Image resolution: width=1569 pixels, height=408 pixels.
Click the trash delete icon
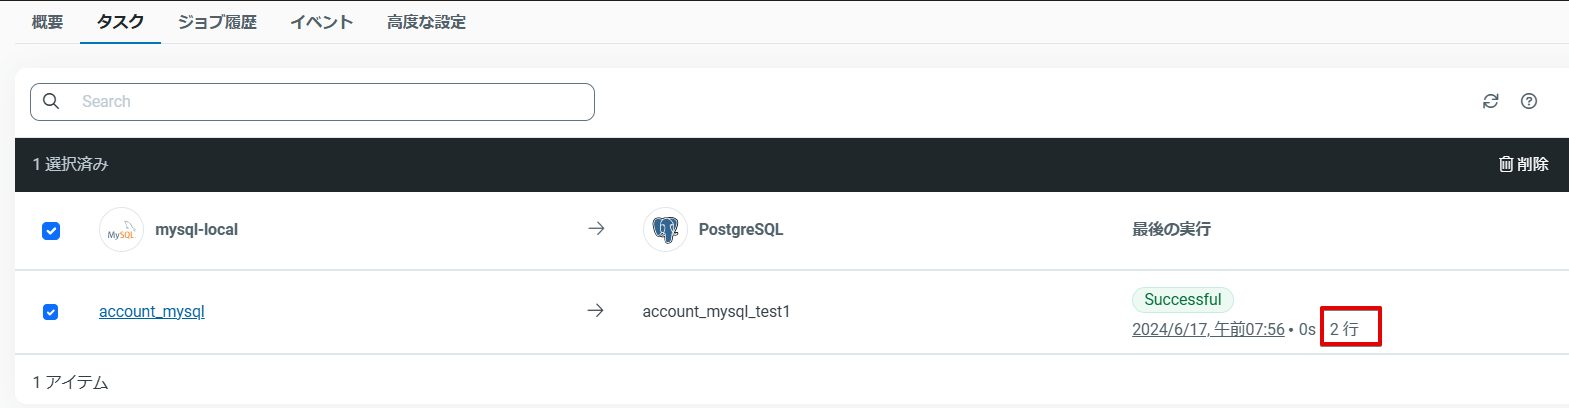1506,164
